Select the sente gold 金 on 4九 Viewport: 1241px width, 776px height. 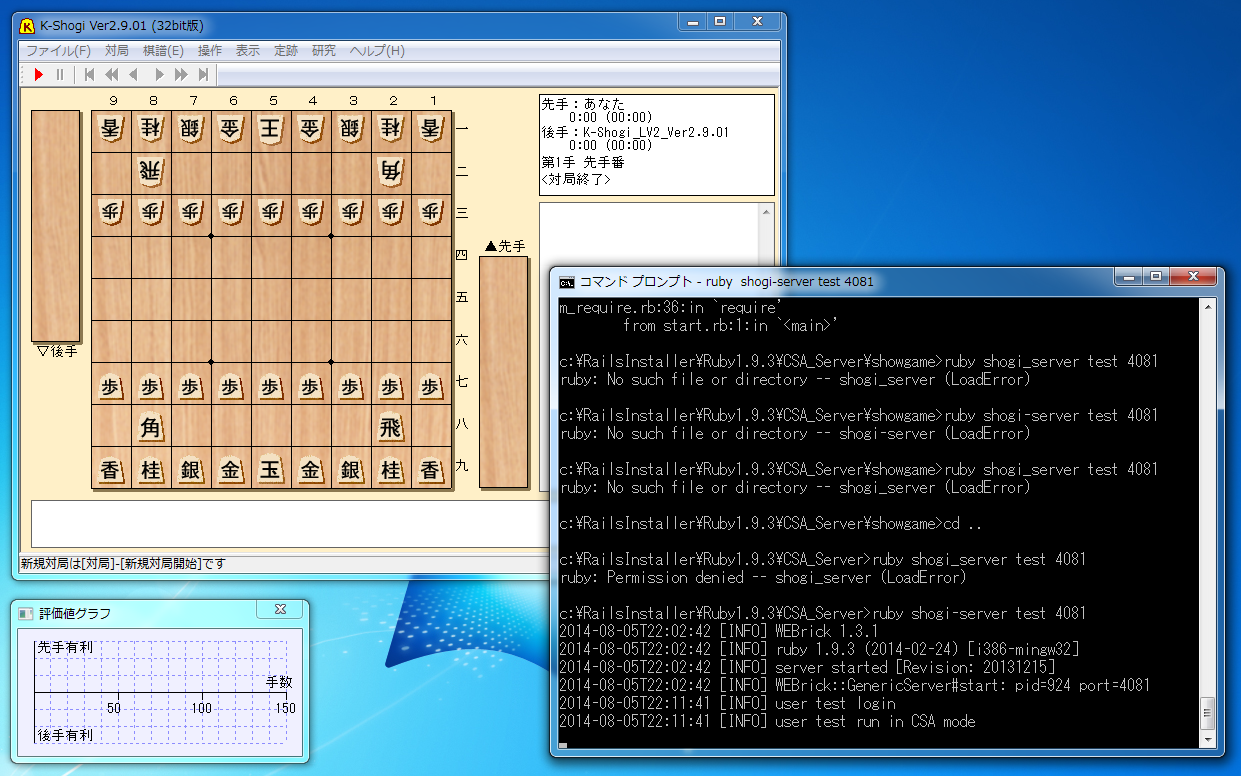point(311,469)
